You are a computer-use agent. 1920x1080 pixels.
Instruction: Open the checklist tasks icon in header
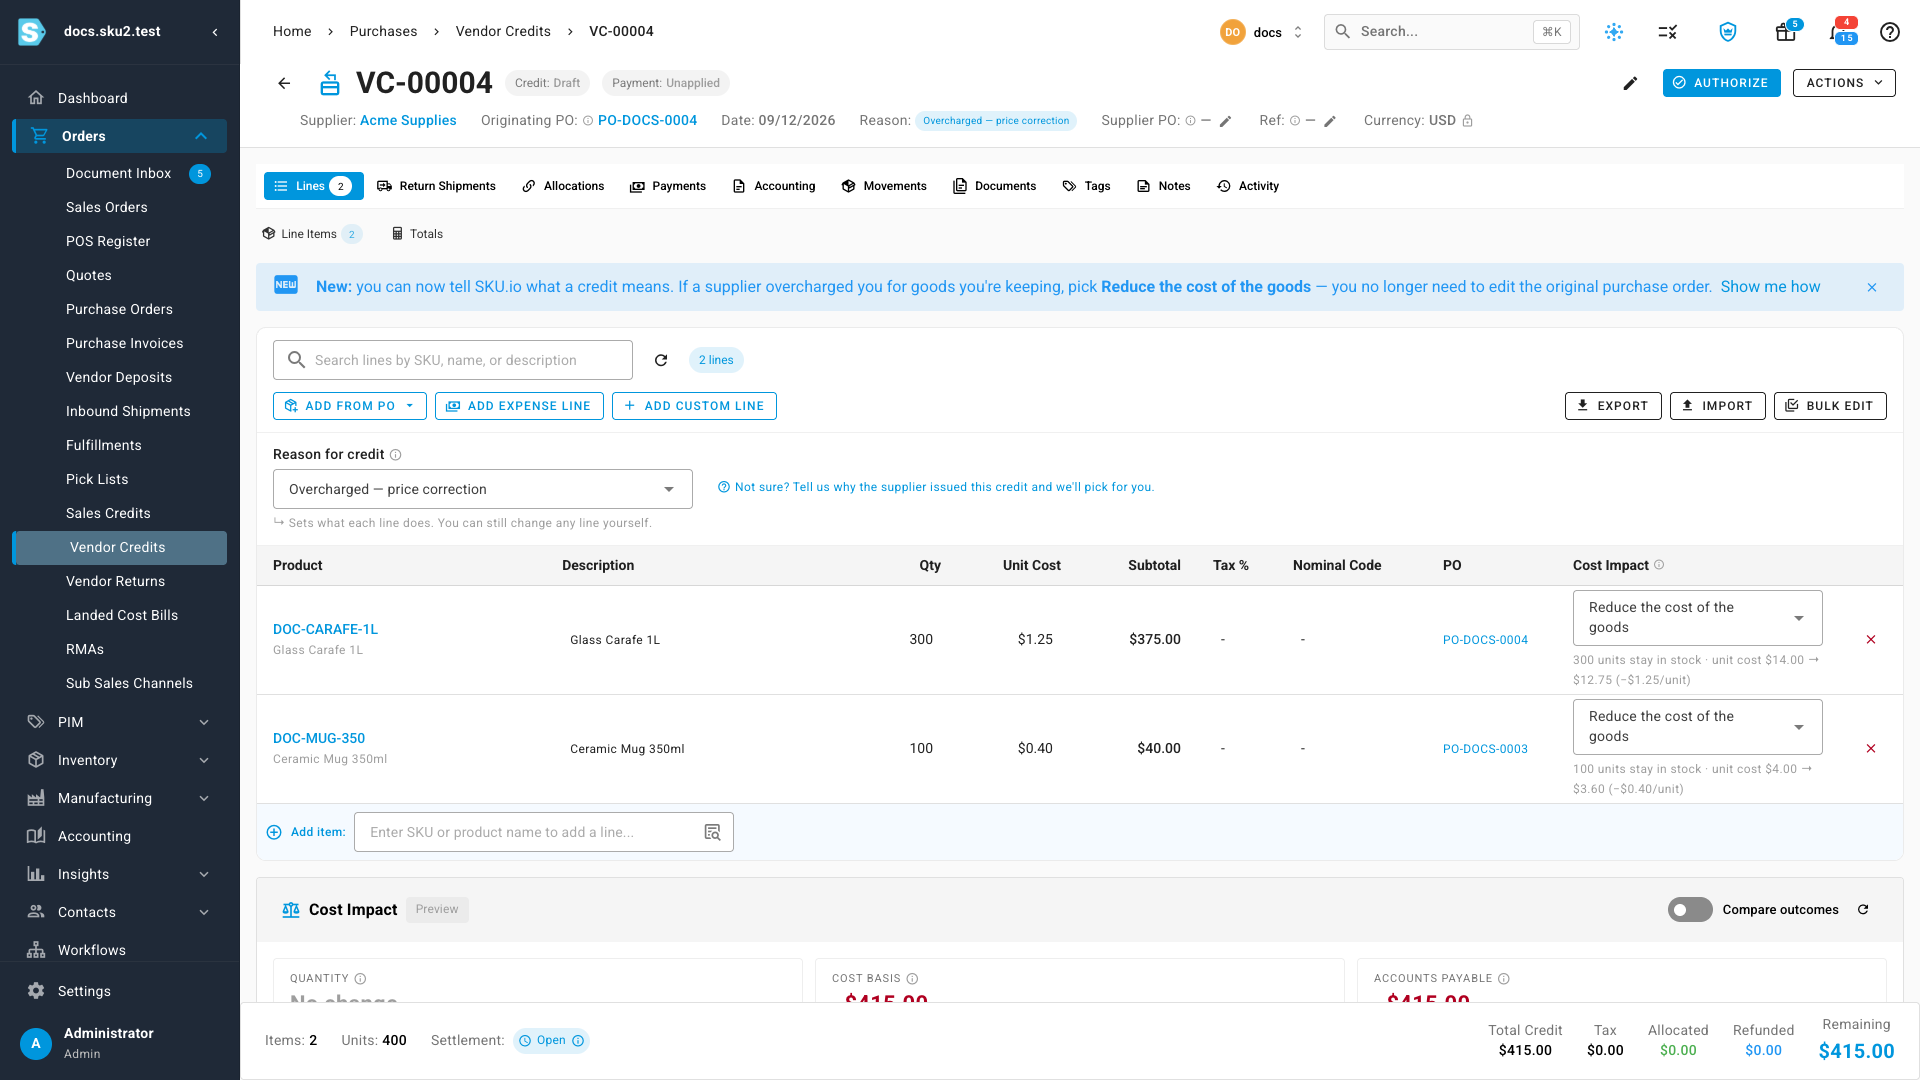pos(1668,32)
